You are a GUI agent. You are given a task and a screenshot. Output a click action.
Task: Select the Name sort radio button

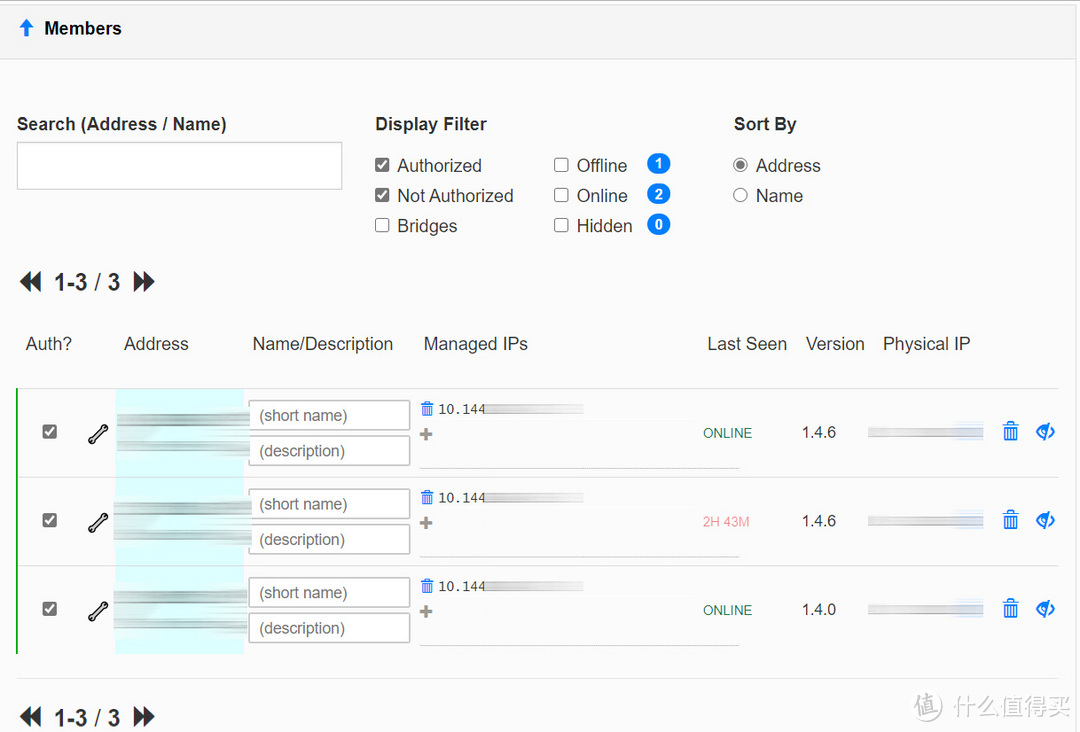coord(740,195)
